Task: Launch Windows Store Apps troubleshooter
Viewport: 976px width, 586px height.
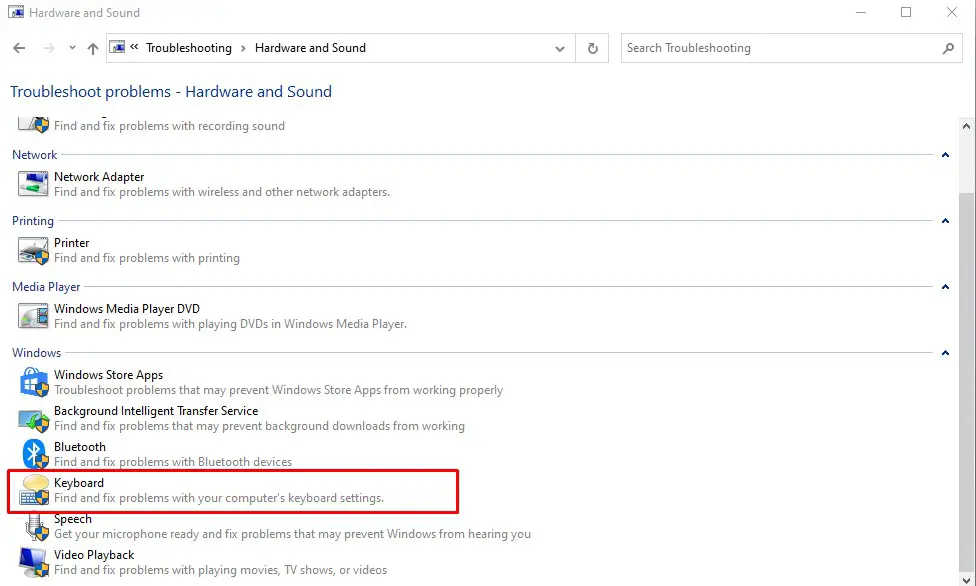Action: 108,375
